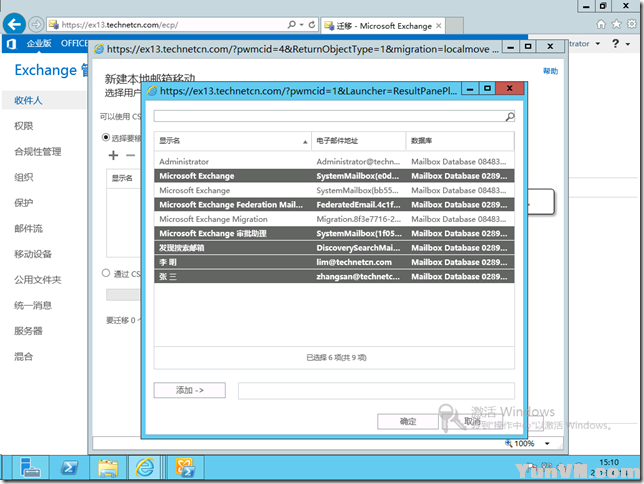
Task: Click the search box in picker dialog
Action: pyautogui.click(x=329, y=116)
